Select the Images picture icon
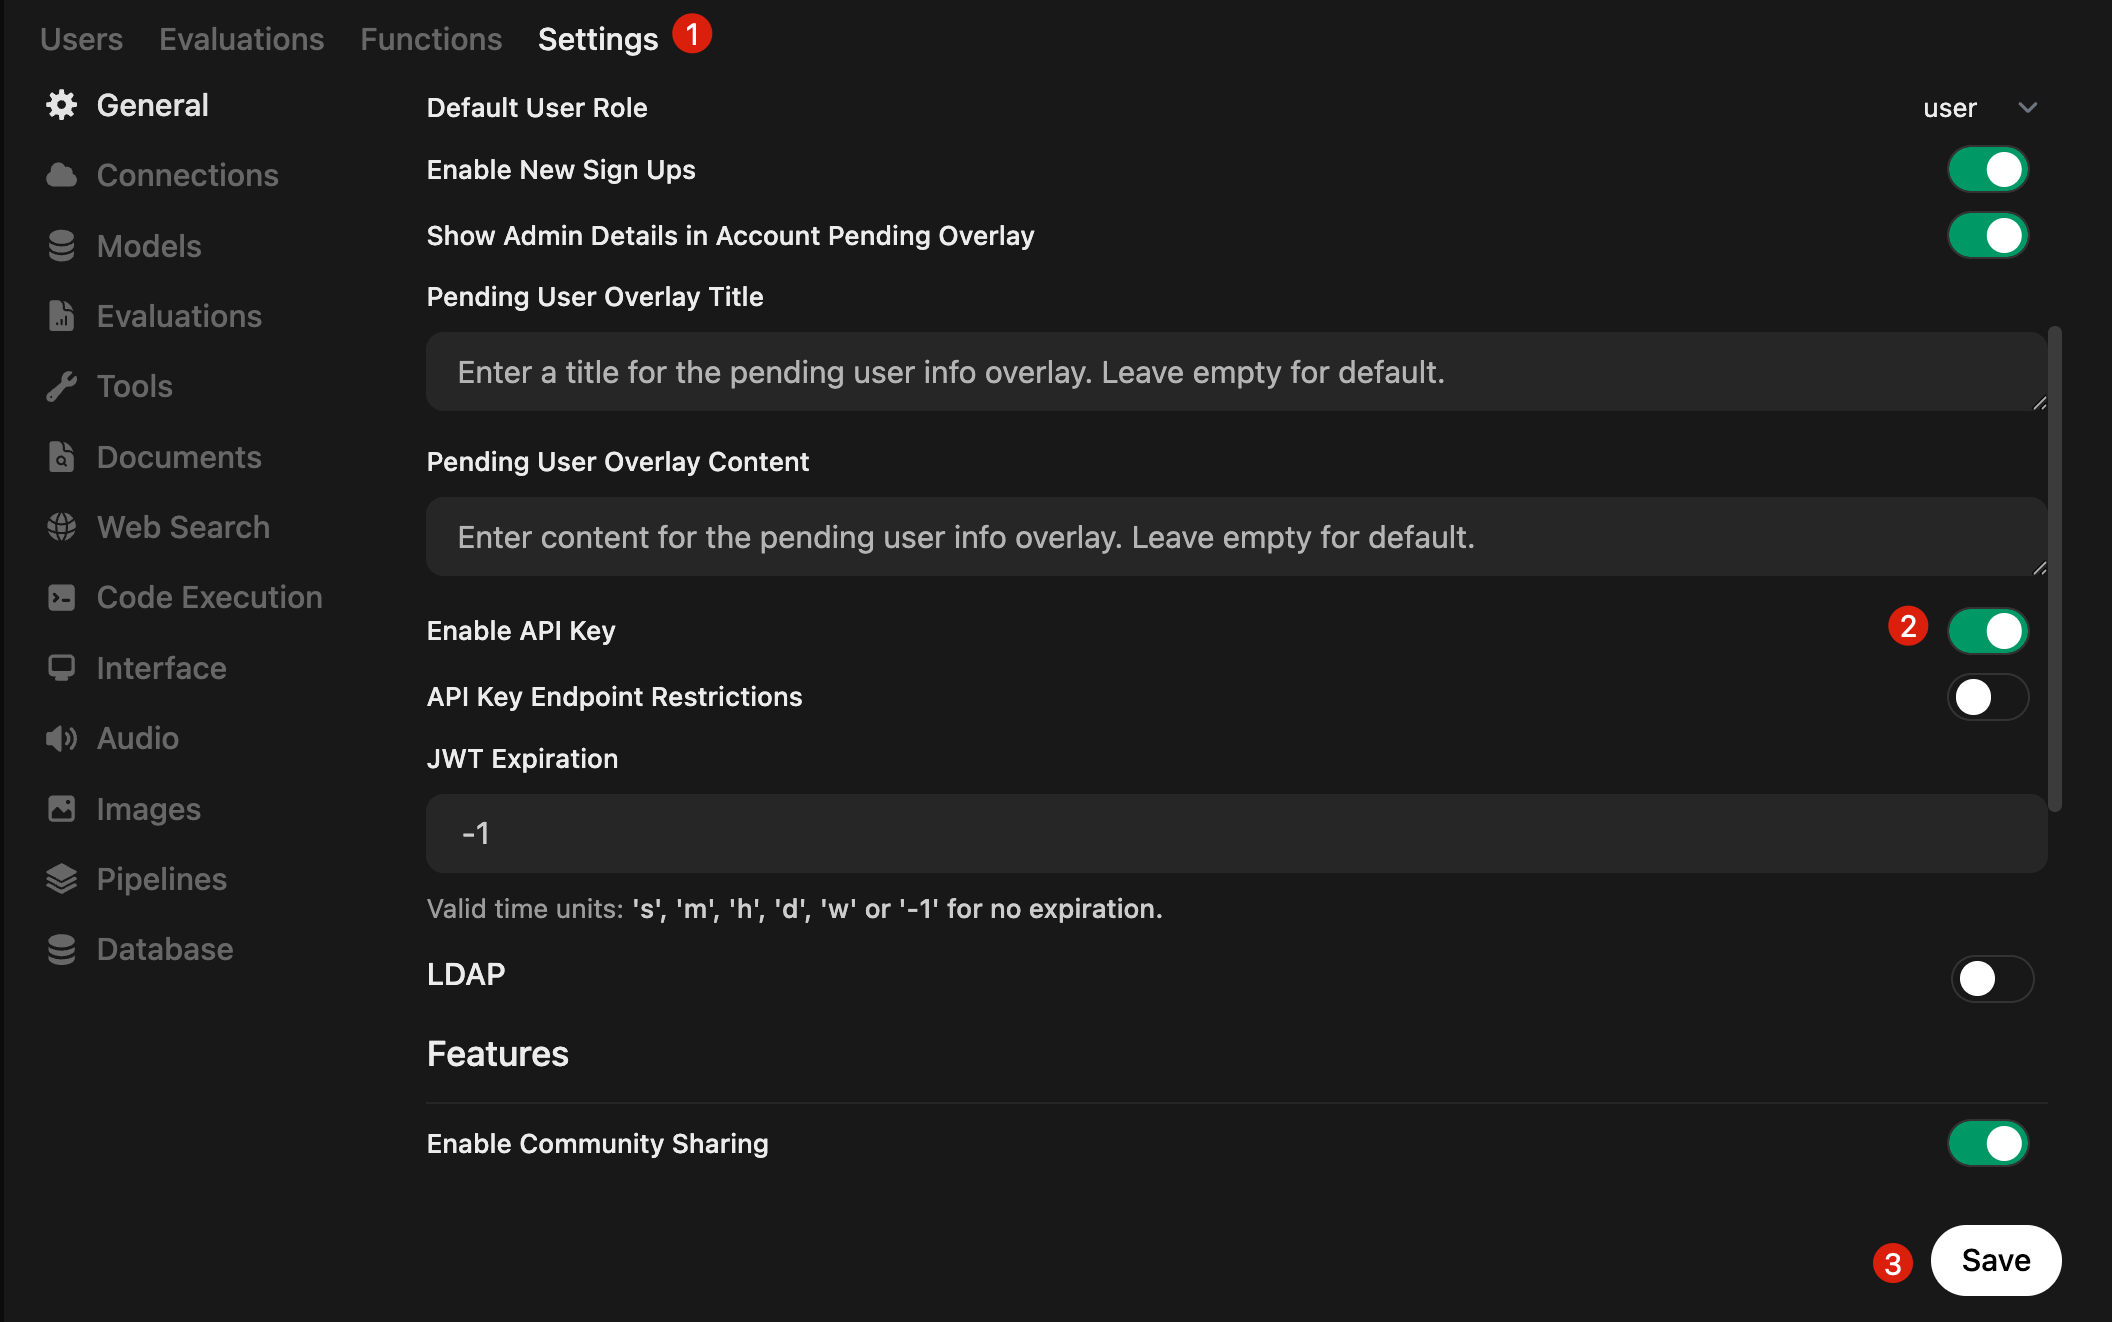This screenshot has height=1322, width=2112. pos(62,809)
